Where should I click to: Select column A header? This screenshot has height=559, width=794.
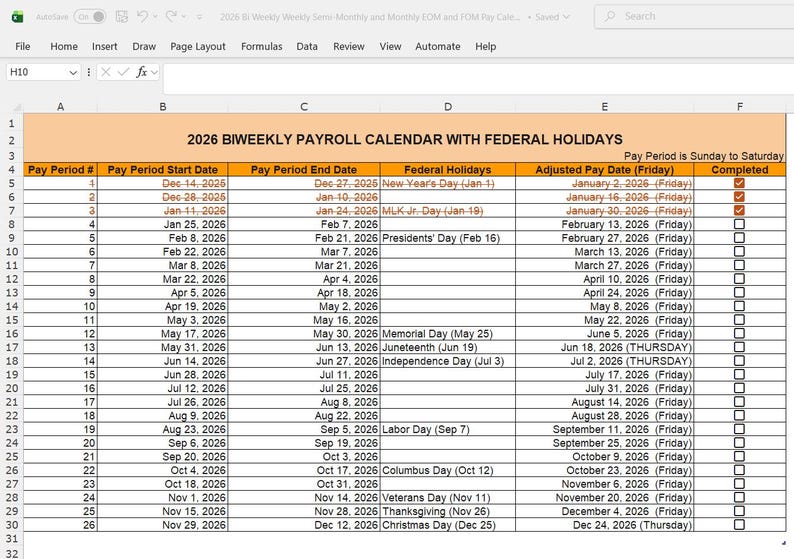pyautogui.click(x=60, y=107)
